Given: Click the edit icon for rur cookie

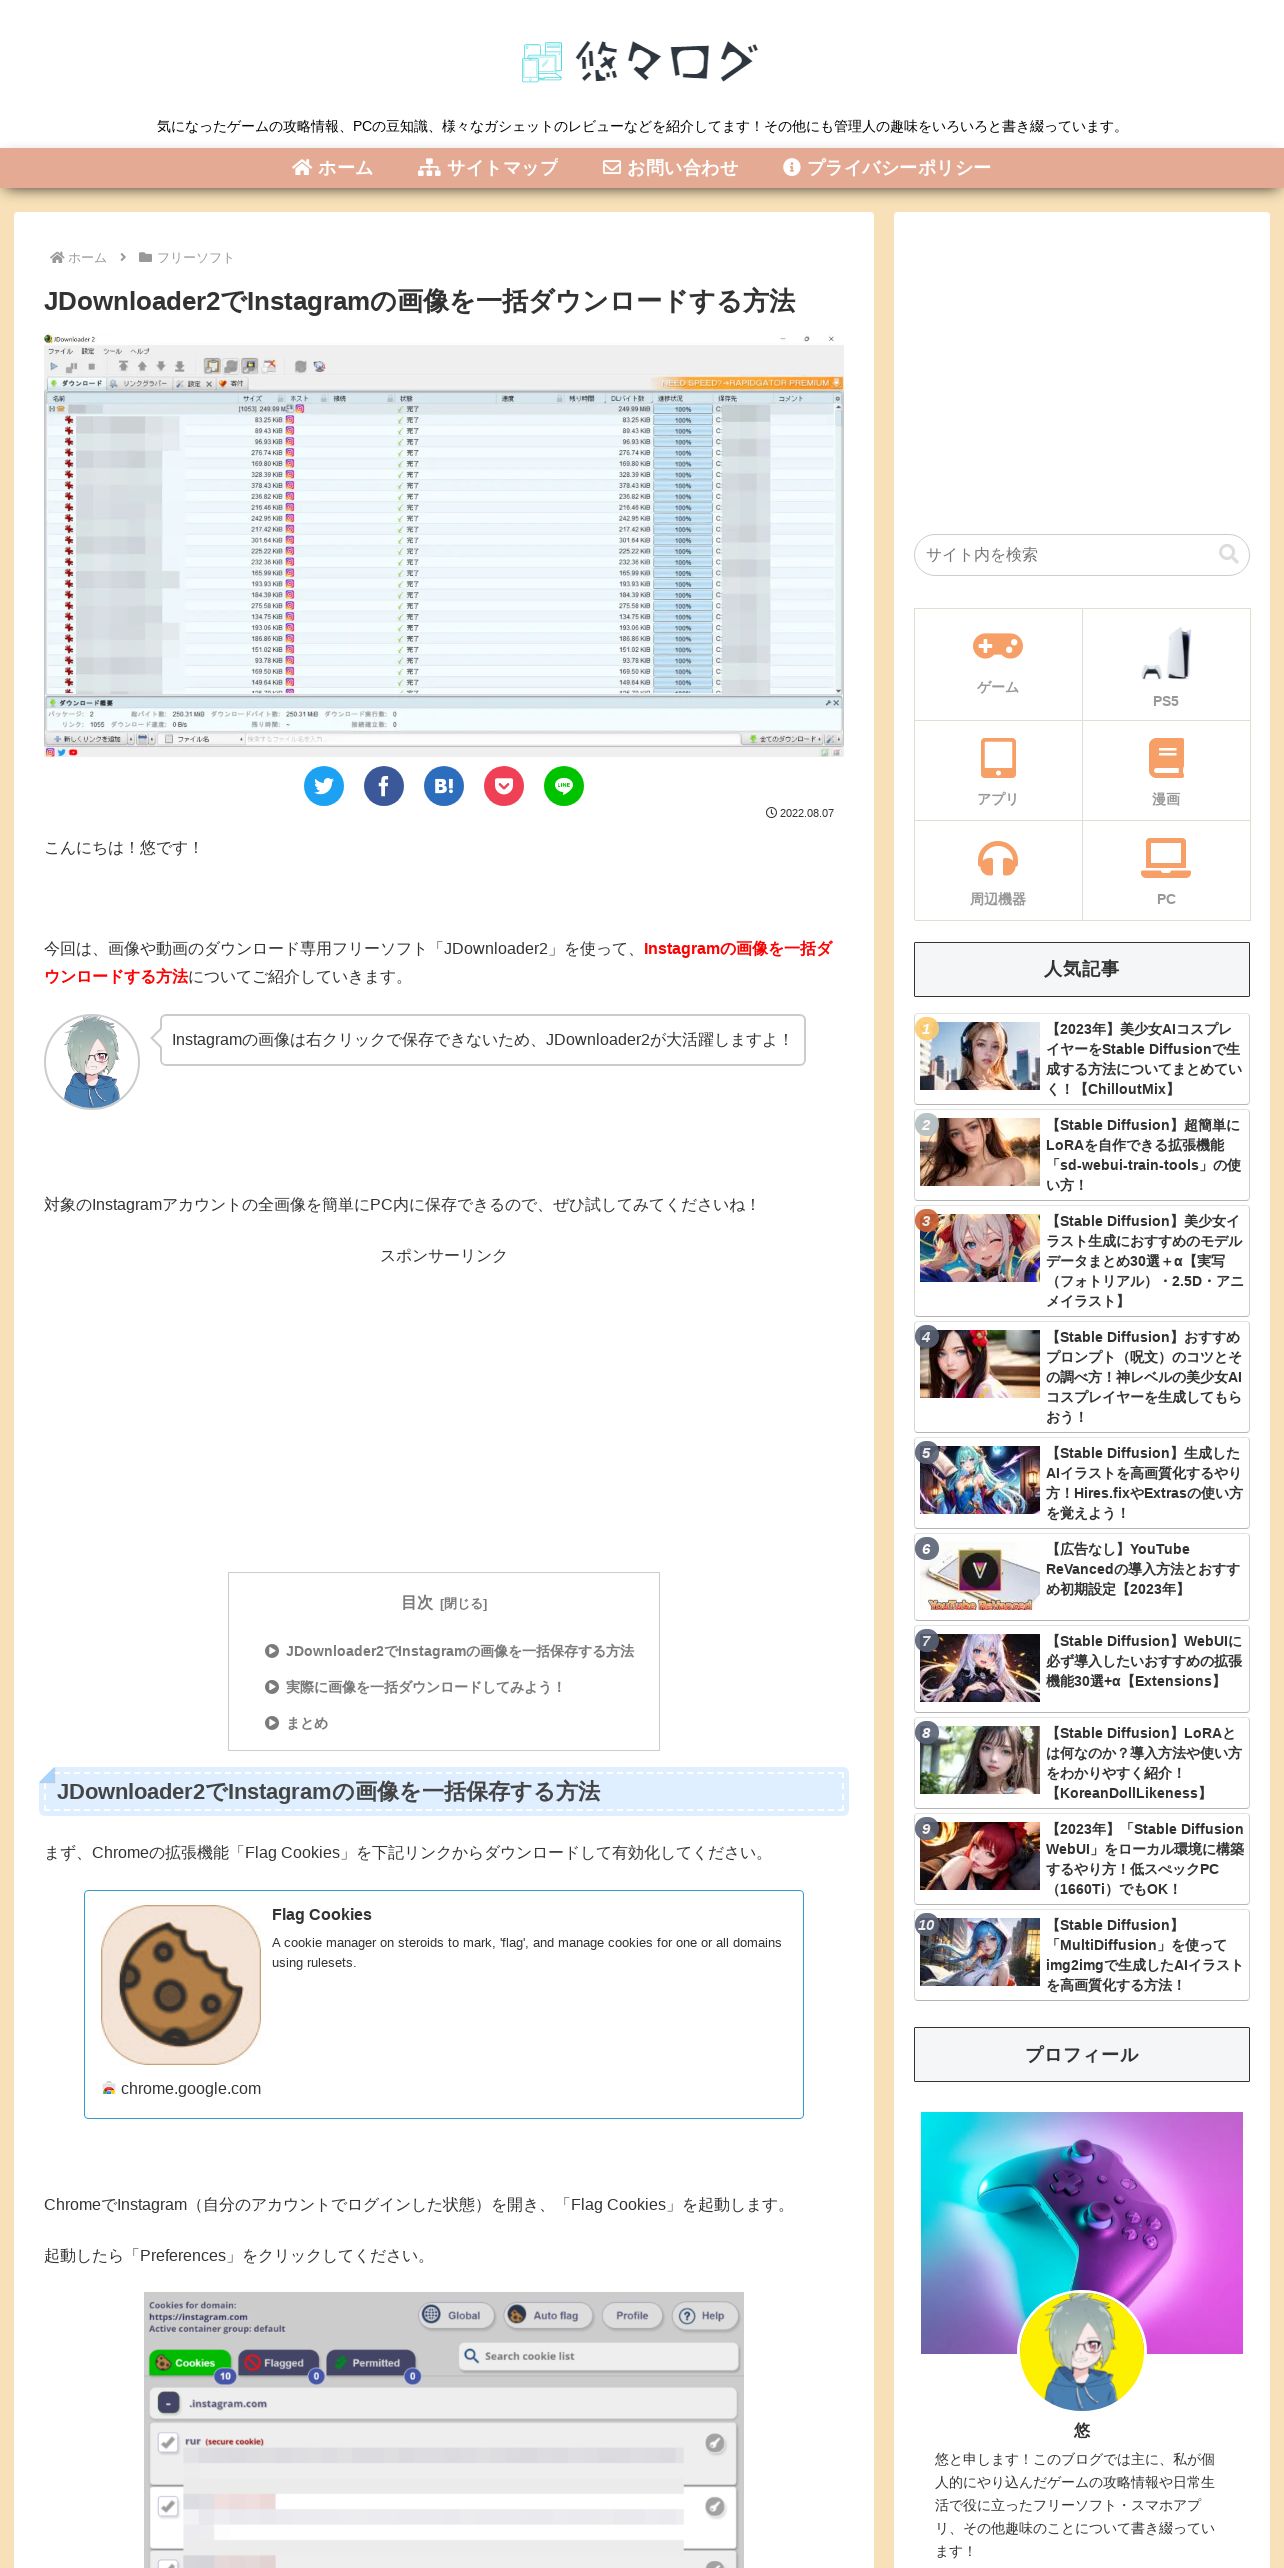Looking at the screenshot, I should click(715, 2443).
